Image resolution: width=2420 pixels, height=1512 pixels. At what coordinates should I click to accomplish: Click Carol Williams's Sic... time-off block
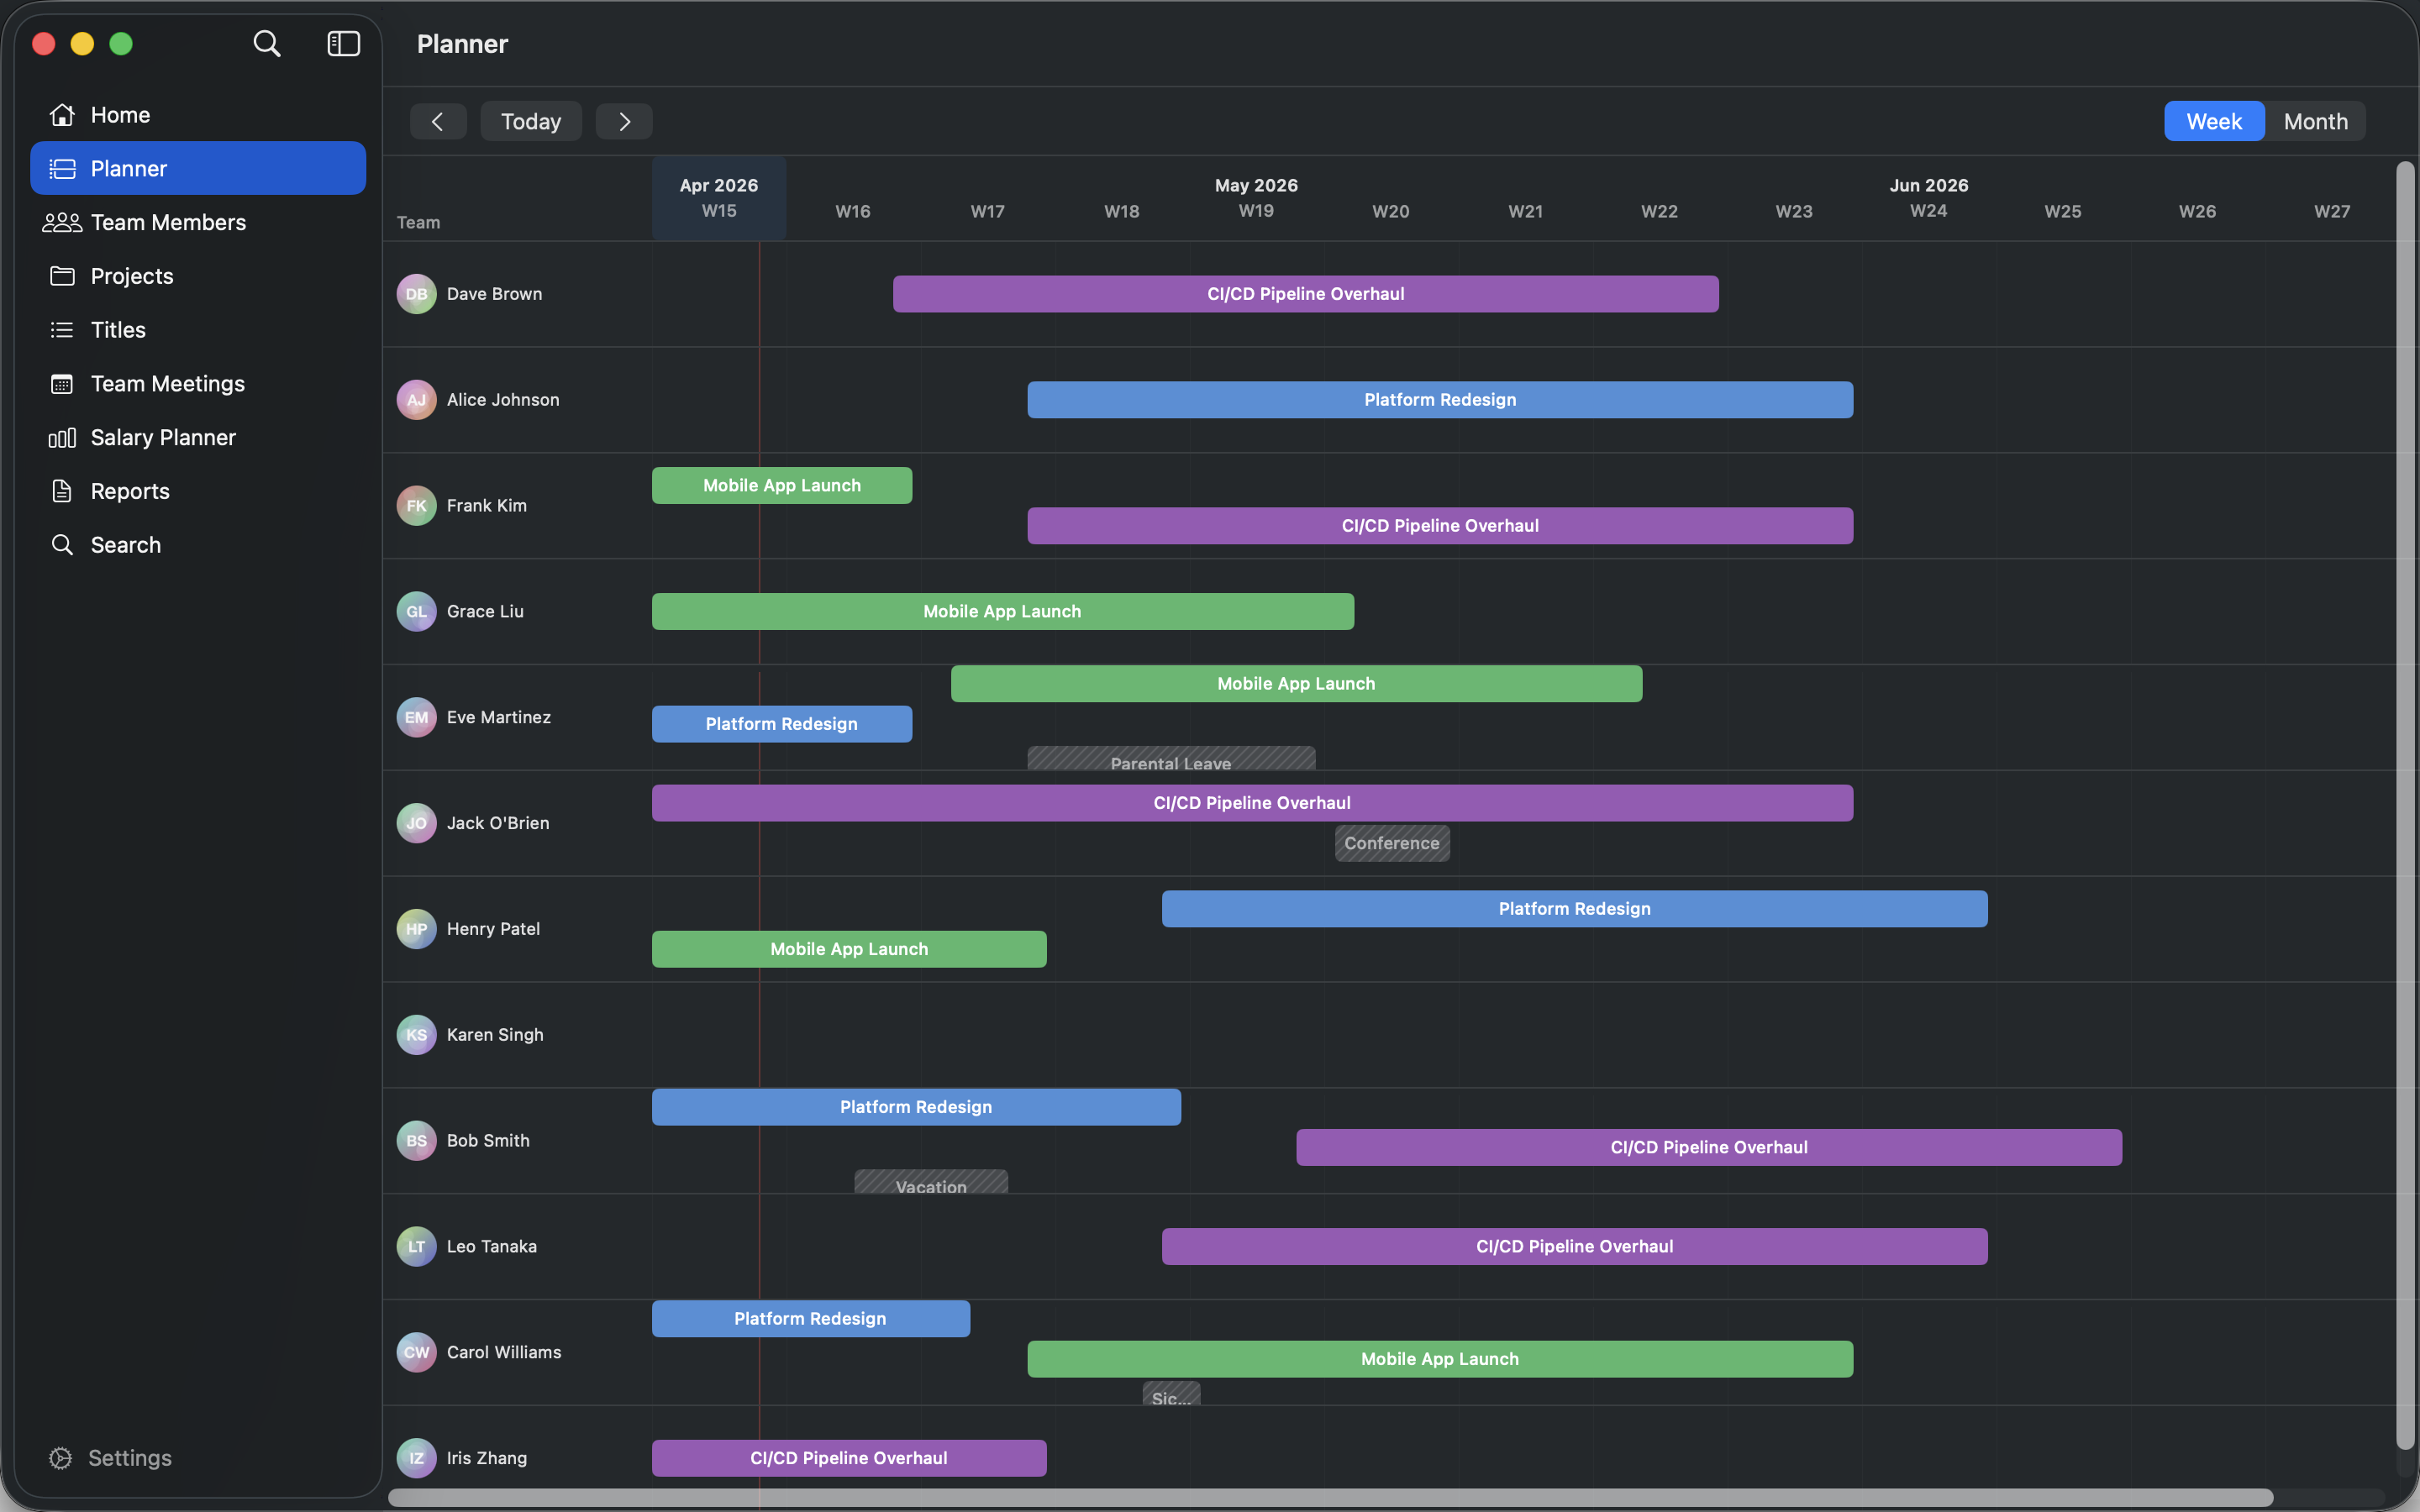click(x=1171, y=1394)
